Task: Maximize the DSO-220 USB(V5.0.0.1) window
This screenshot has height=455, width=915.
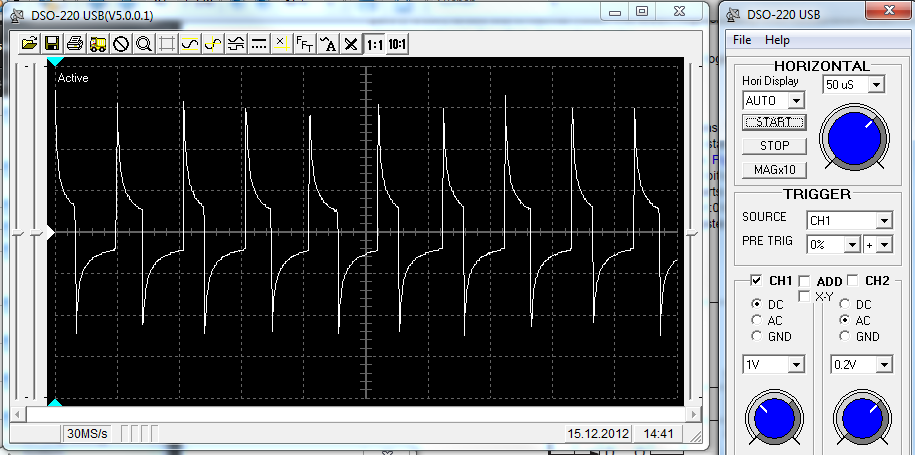Action: 642,11
